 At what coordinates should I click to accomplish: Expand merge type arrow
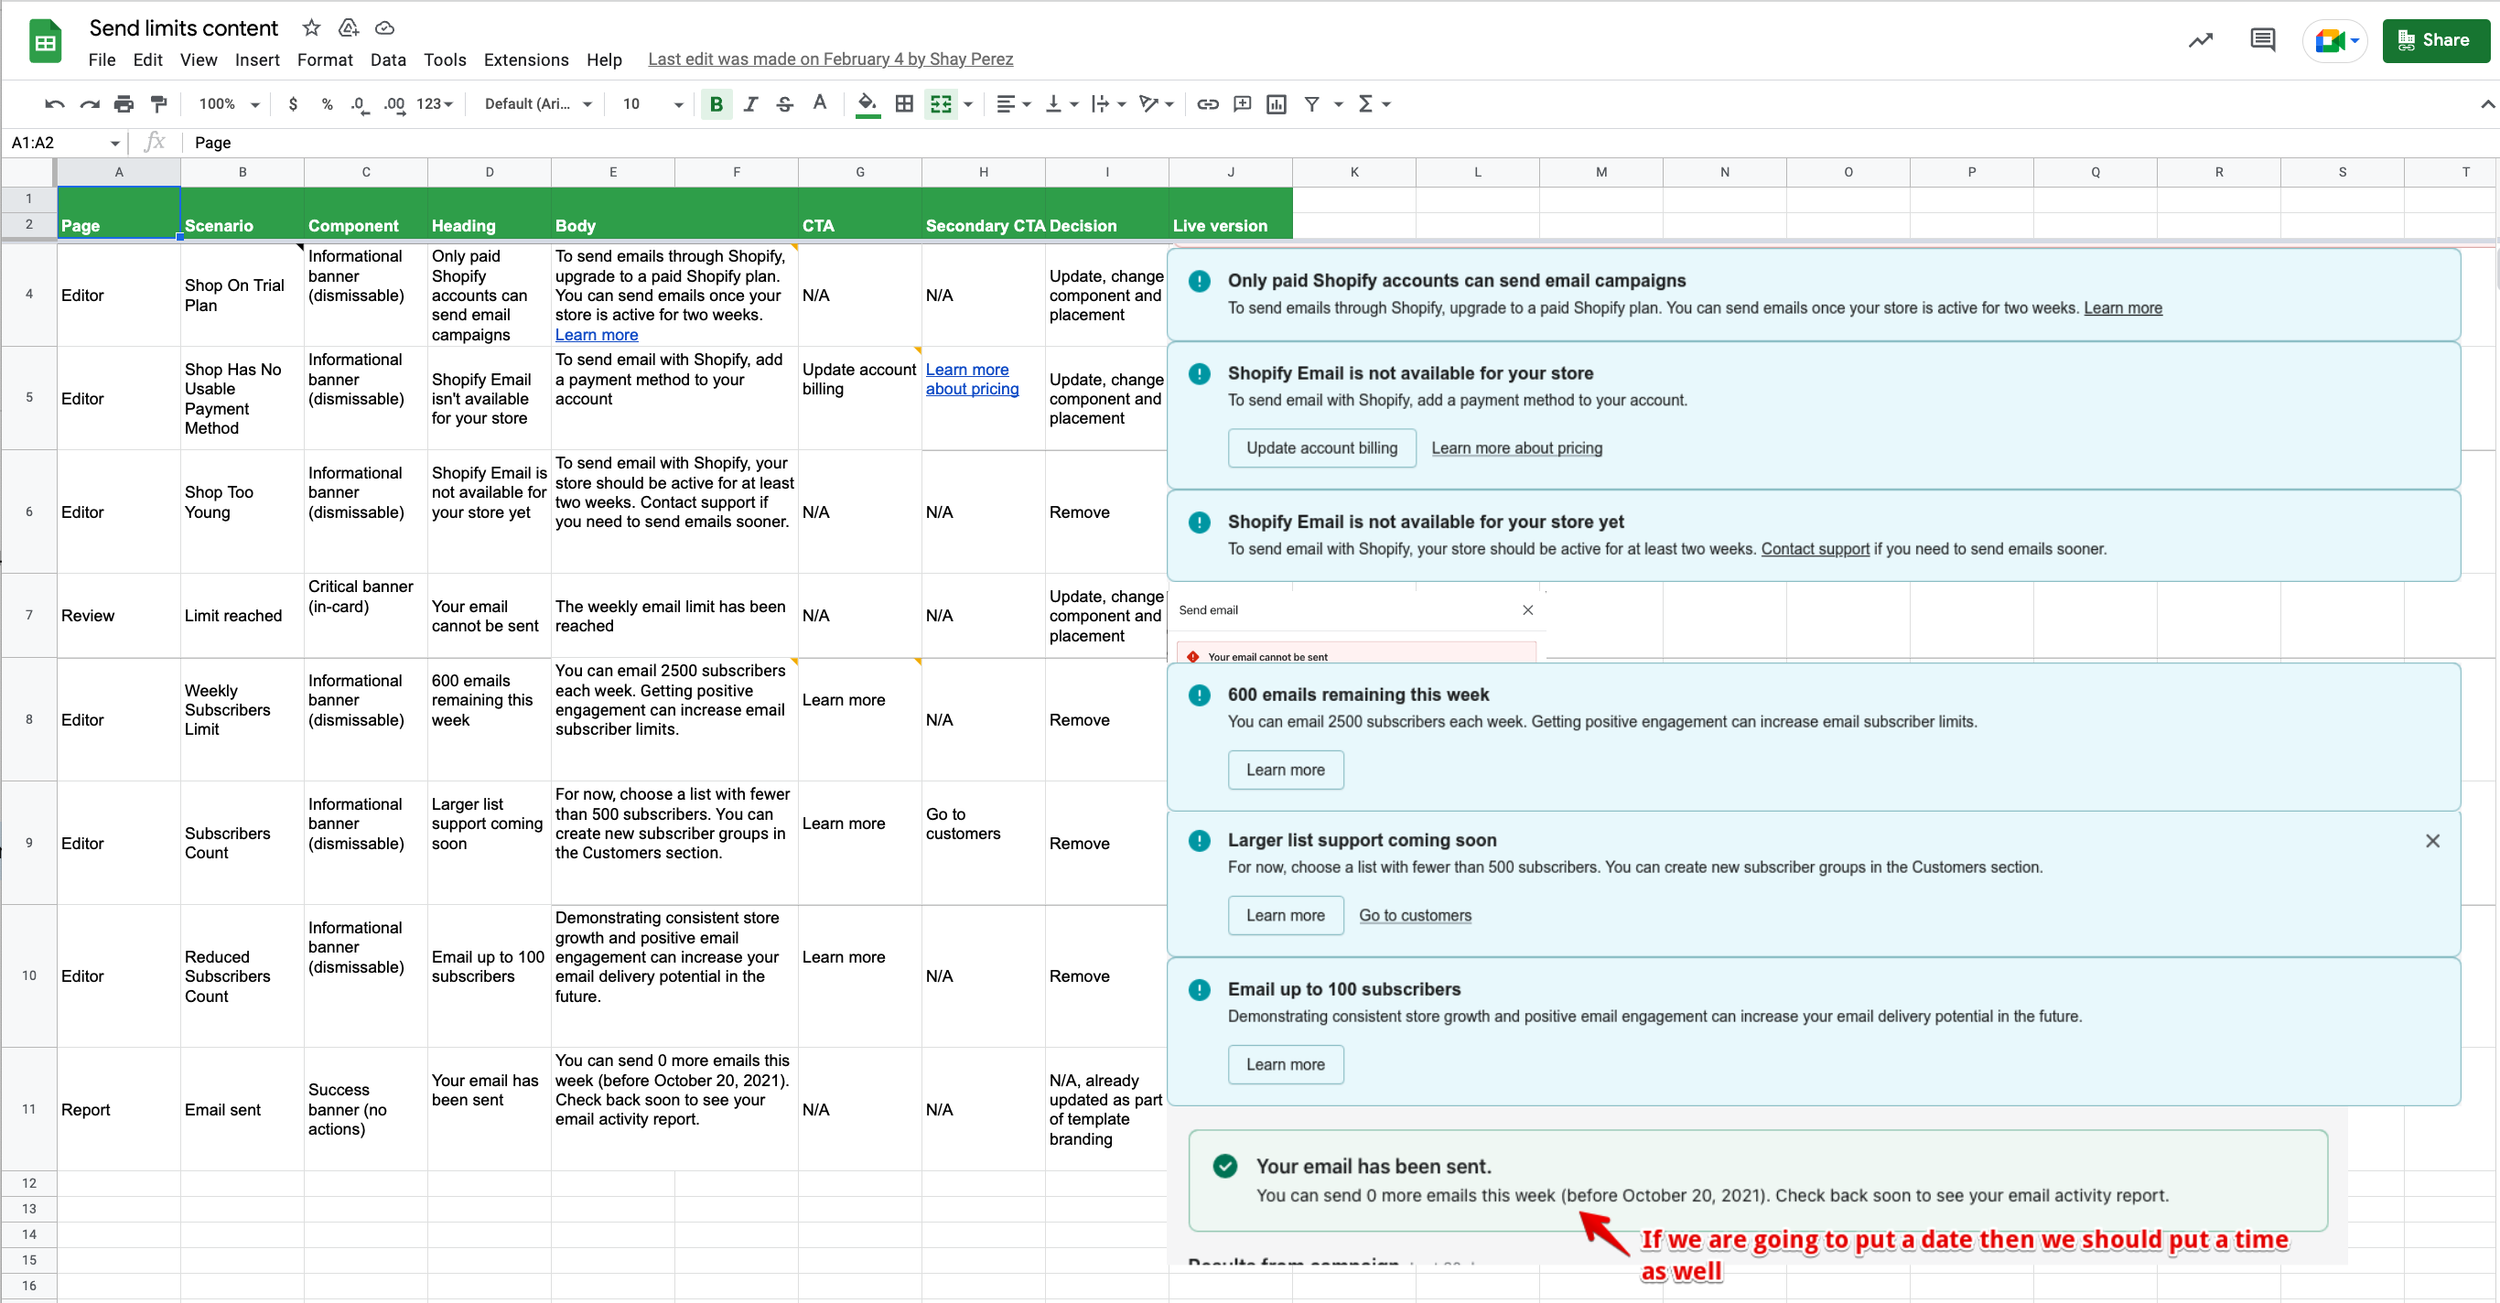968,104
